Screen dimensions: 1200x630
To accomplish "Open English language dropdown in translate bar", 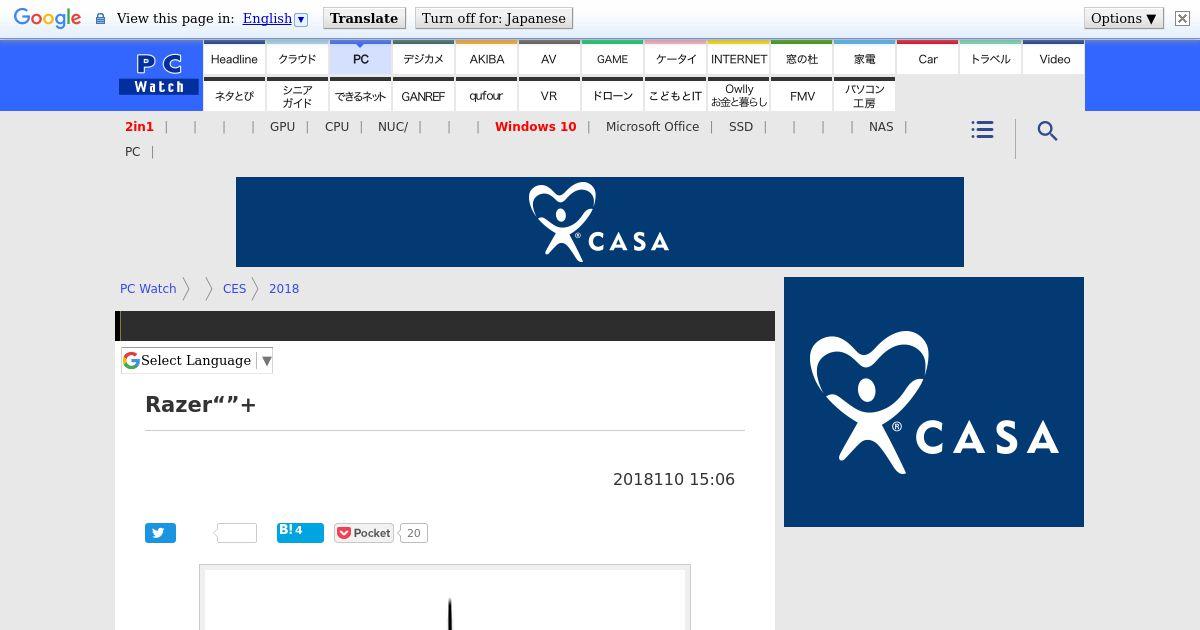I will click(x=274, y=18).
